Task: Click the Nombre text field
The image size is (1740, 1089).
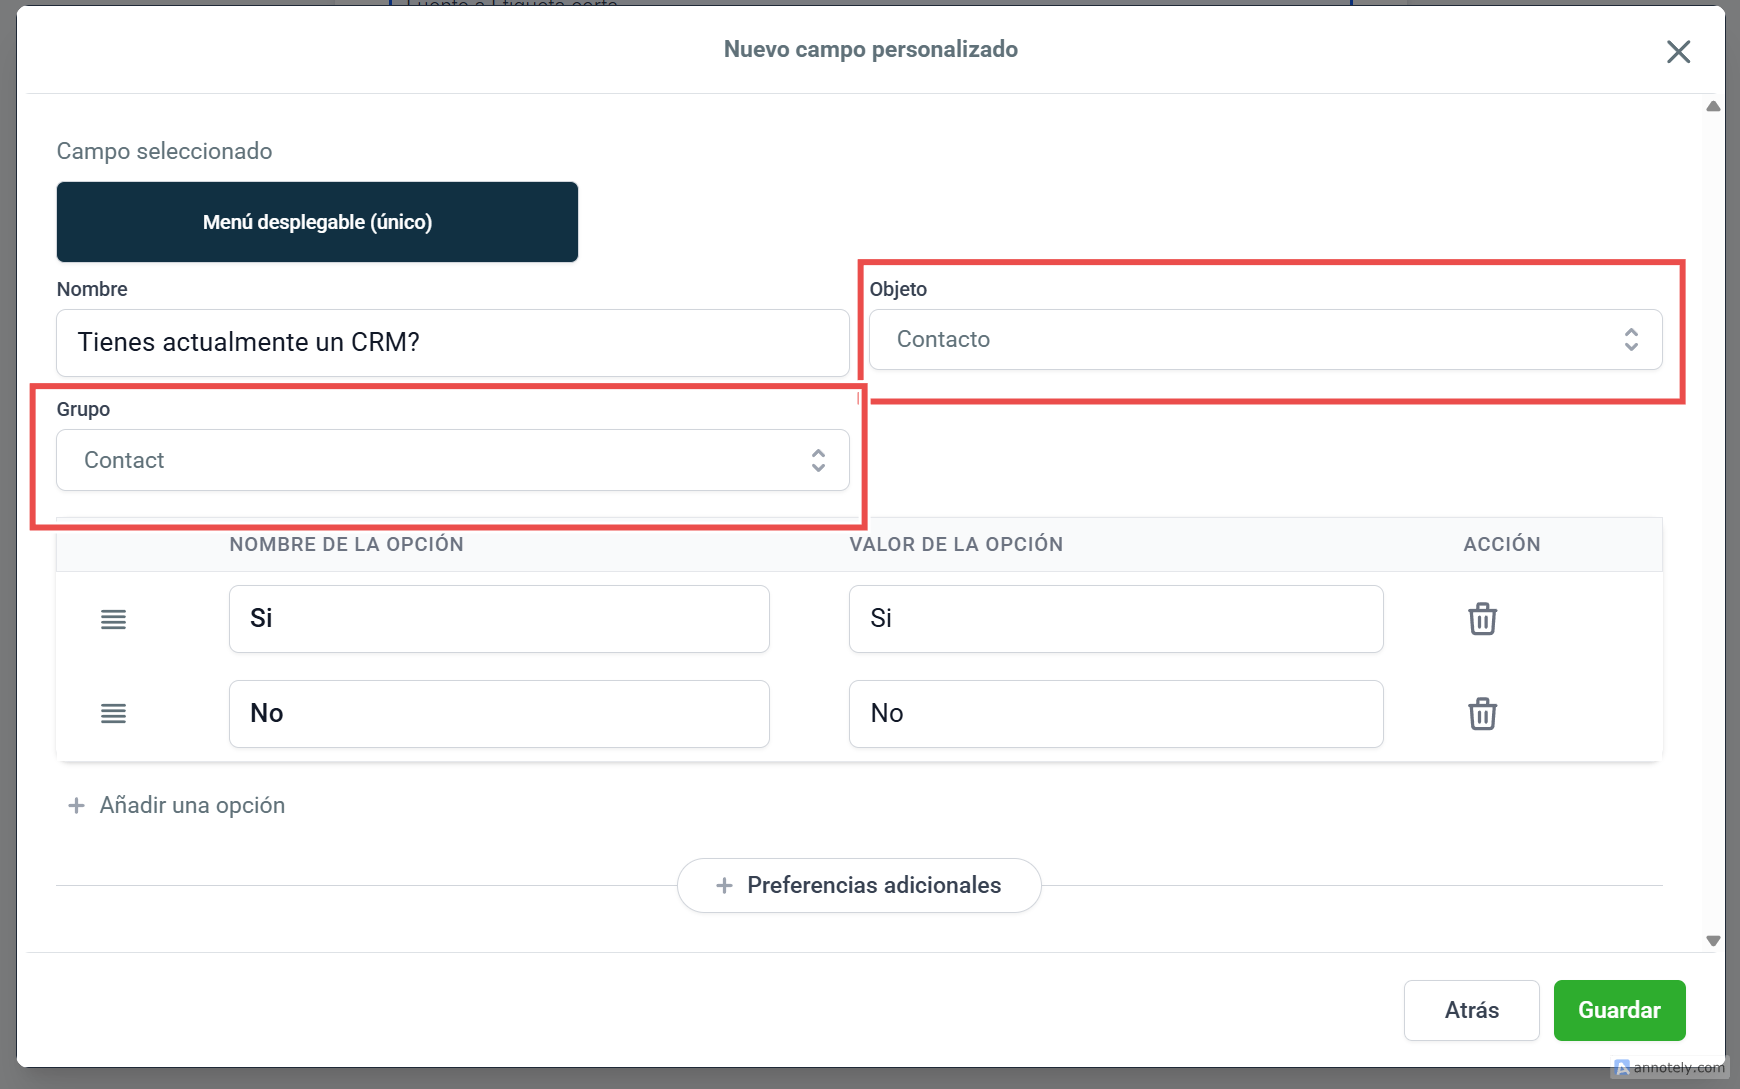Action: click(x=452, y=343)
